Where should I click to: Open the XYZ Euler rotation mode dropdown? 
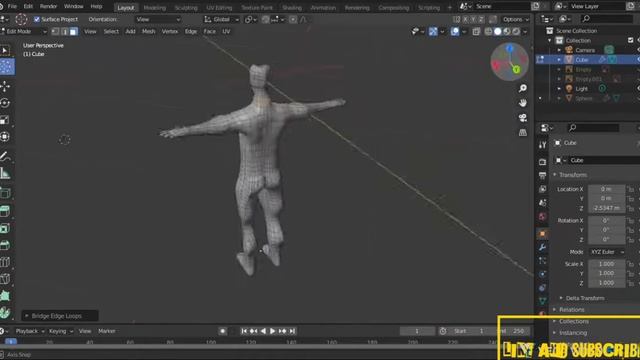click(x=607, y=252)
